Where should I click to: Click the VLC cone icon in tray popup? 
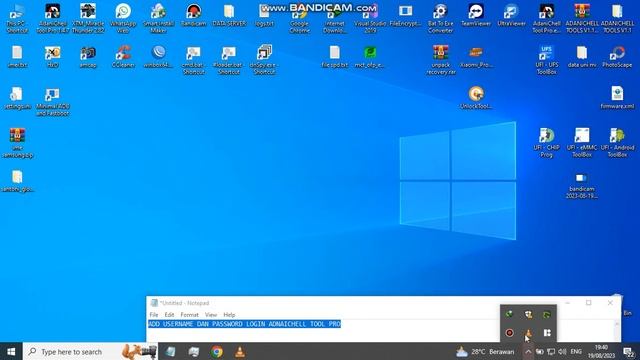pyautogui.click(x=528, y=333)
